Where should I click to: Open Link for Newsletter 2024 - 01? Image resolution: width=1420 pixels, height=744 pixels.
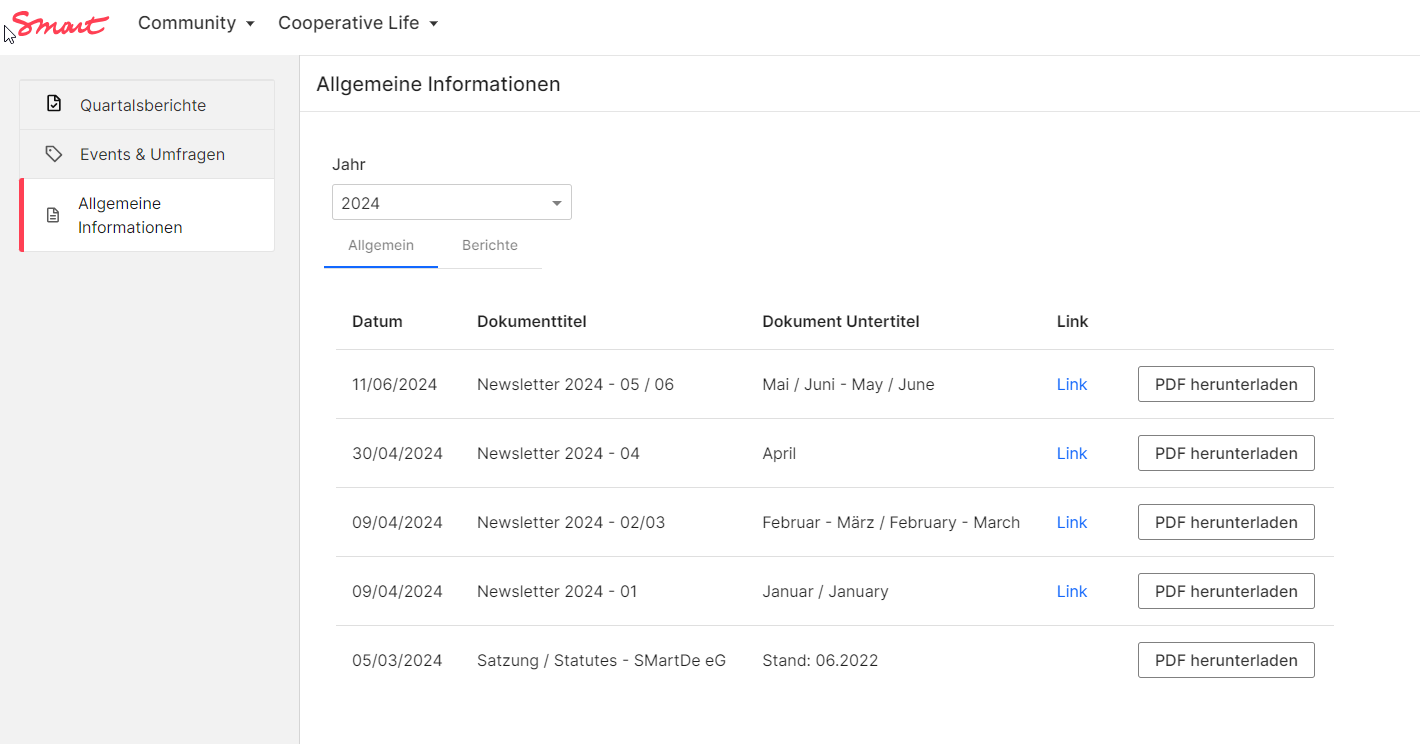(x=1072, y=591)
